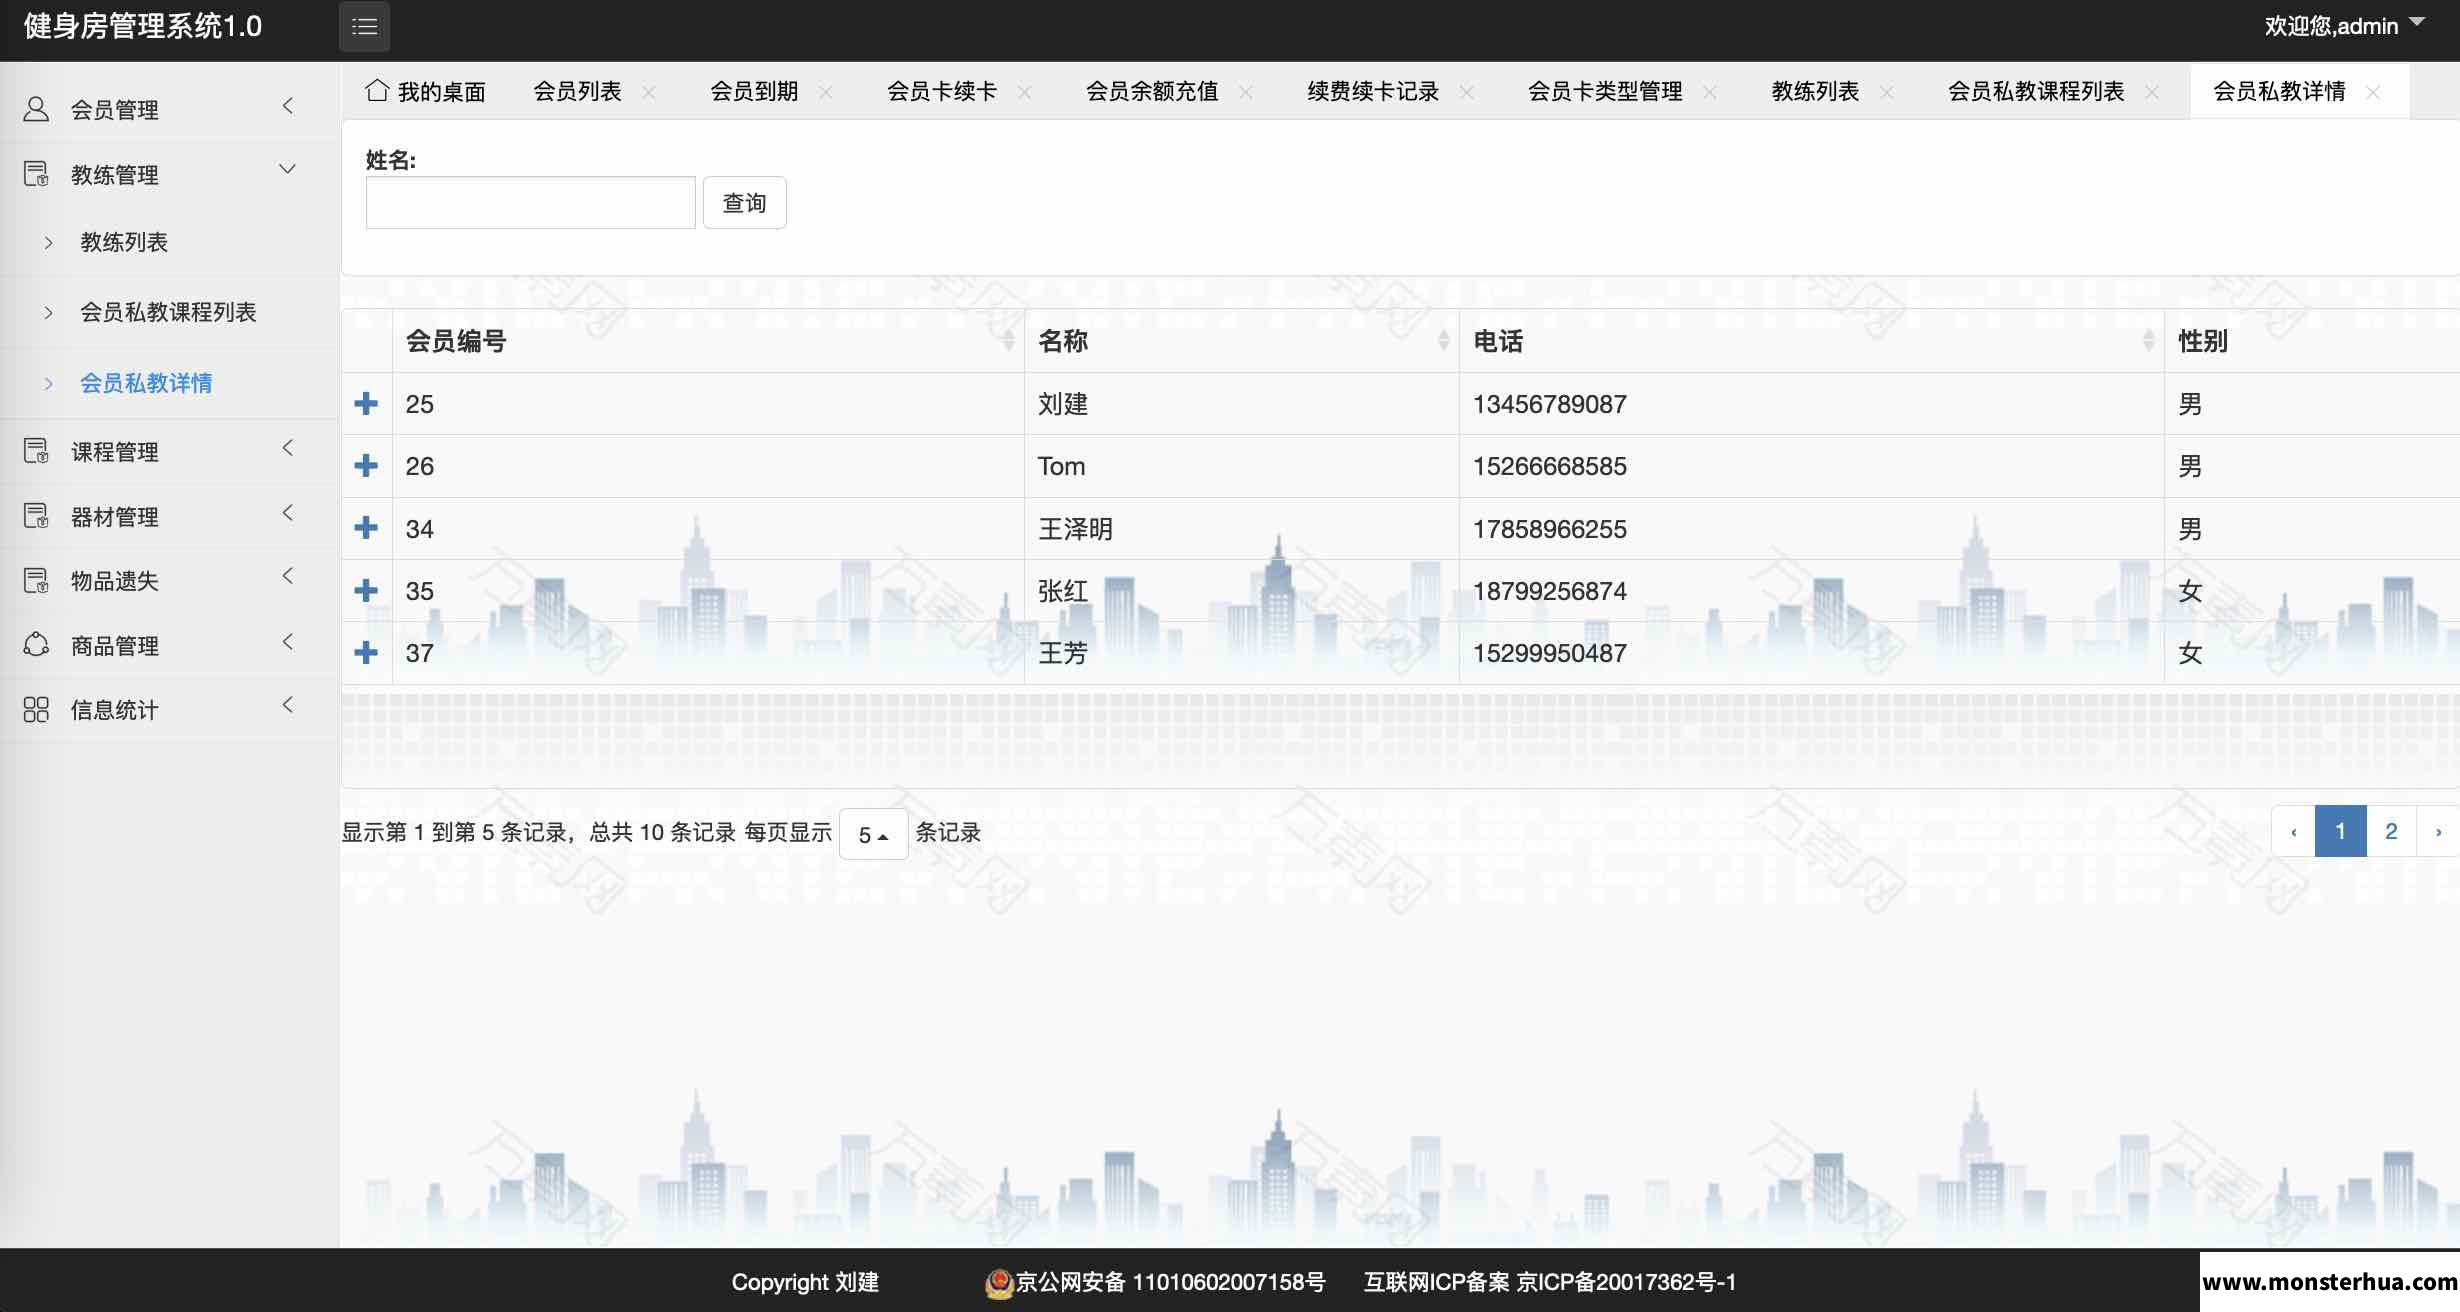
Task: Sort table by 会员编号 column
Action: (1008, 341)
